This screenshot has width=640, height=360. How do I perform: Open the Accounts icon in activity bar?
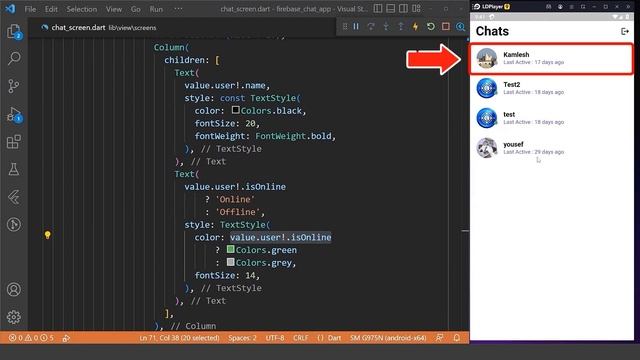click(x=13, y=289)
